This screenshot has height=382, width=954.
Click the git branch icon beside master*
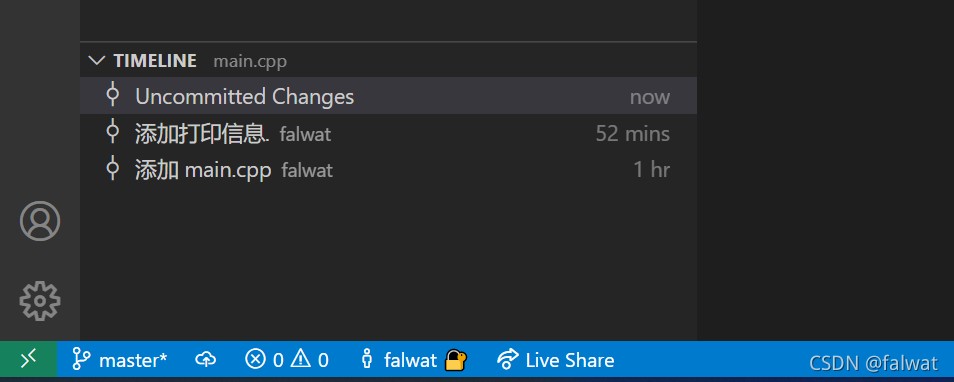[81, 360]
